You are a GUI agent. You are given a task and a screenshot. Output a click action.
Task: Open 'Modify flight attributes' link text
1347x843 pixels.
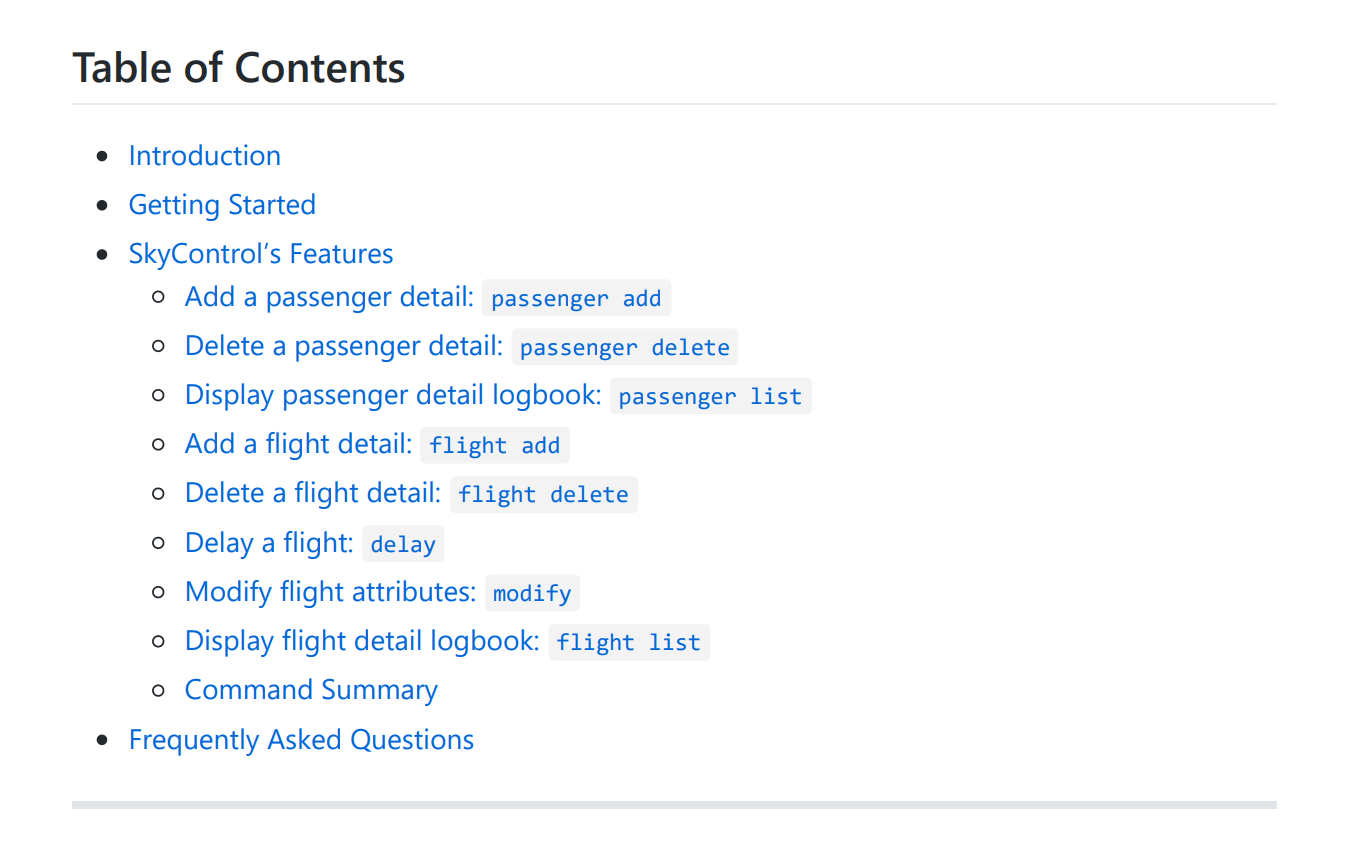coord(330,592)
